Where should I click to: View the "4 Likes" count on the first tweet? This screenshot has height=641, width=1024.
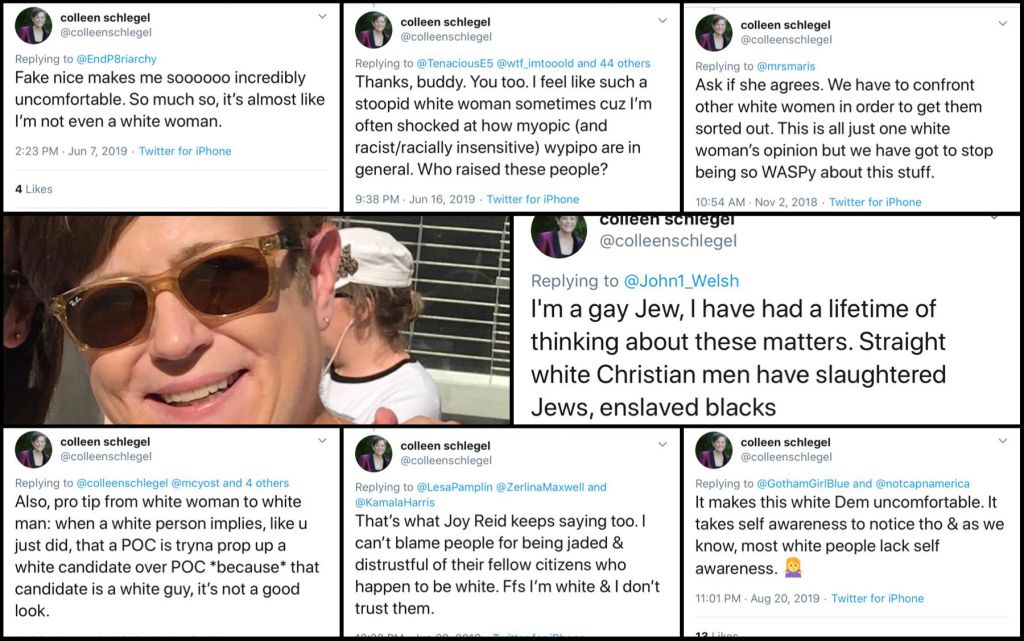coord(34,189)
